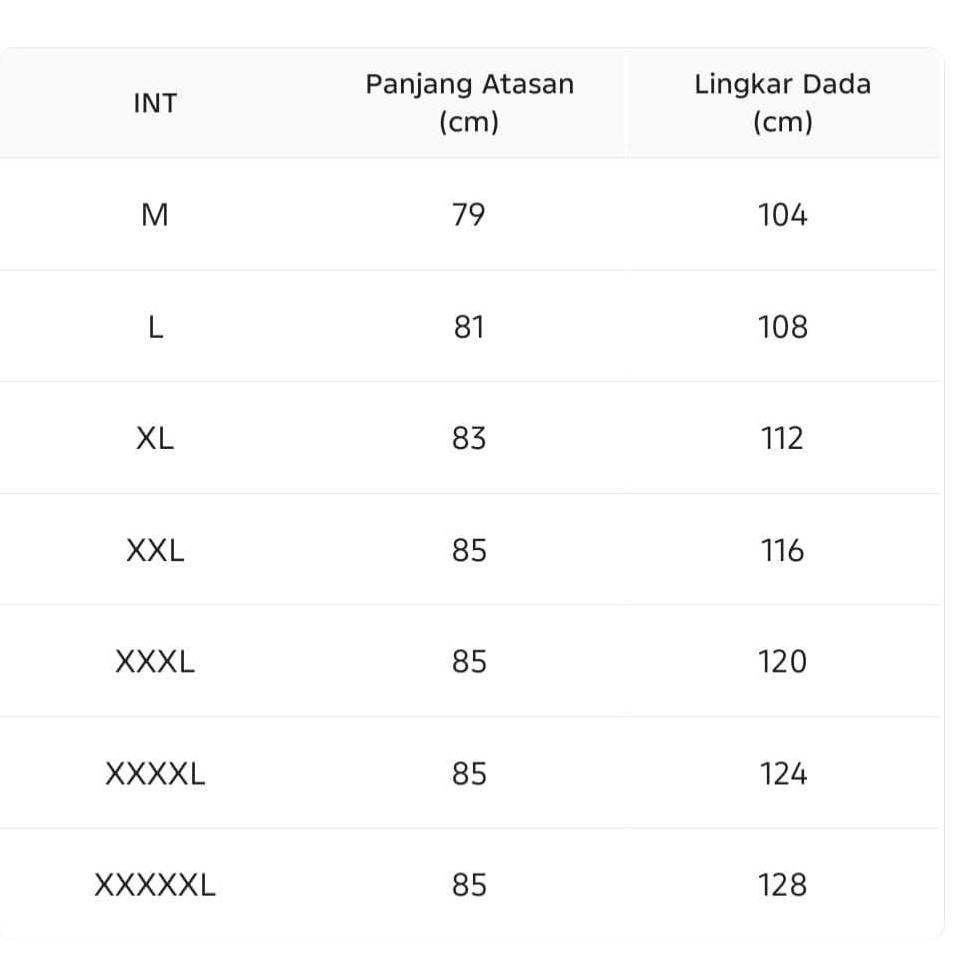Choose the XL size cell
The width and height of the screenshot is (970, 970).
click(155, 438)
